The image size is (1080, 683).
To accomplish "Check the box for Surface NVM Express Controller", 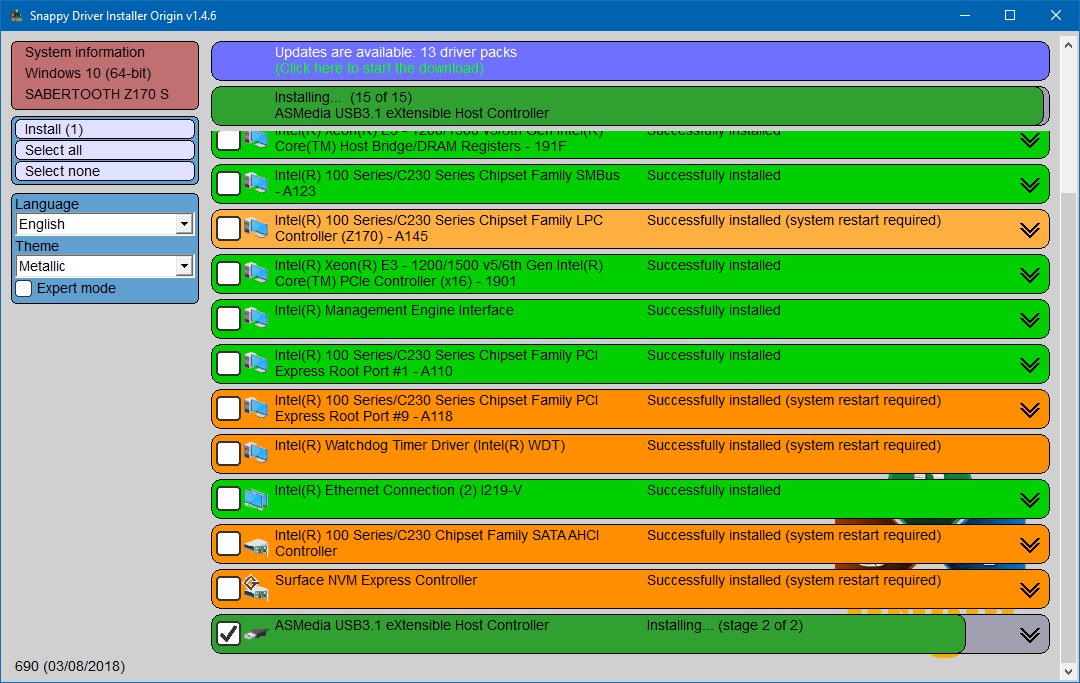I will [x=228, y=589].
